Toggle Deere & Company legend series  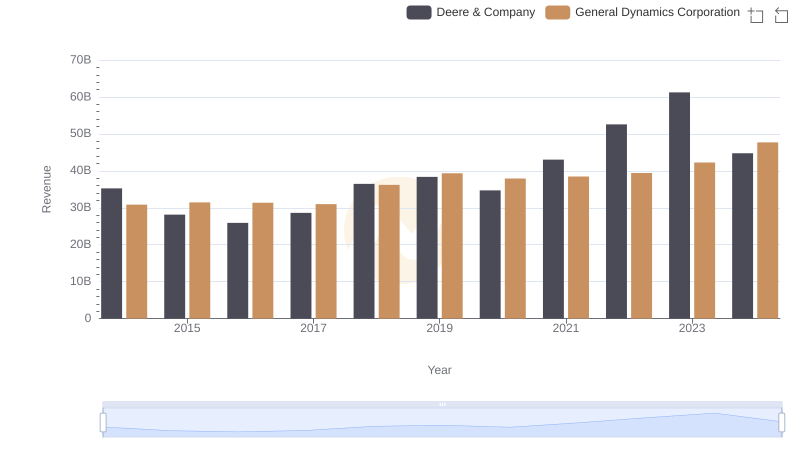click(x=470, y=12)
